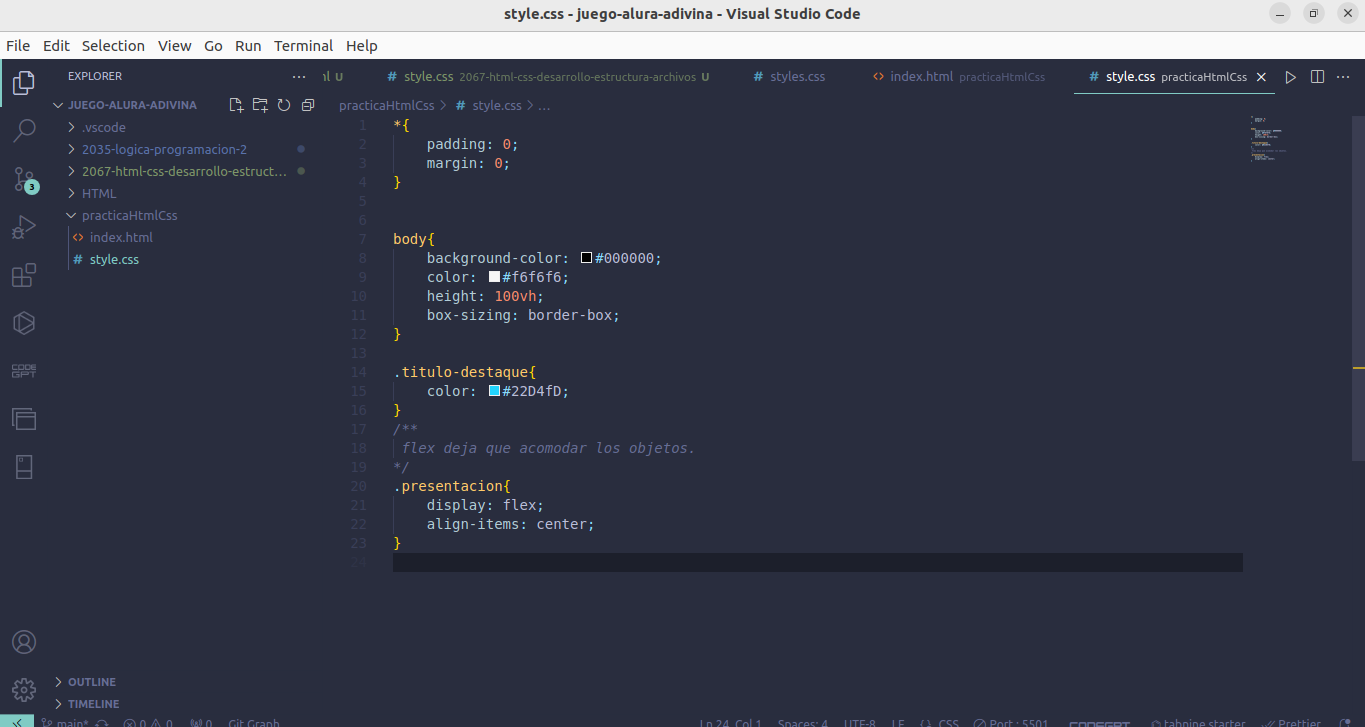Open the View menu

(174, 46)
